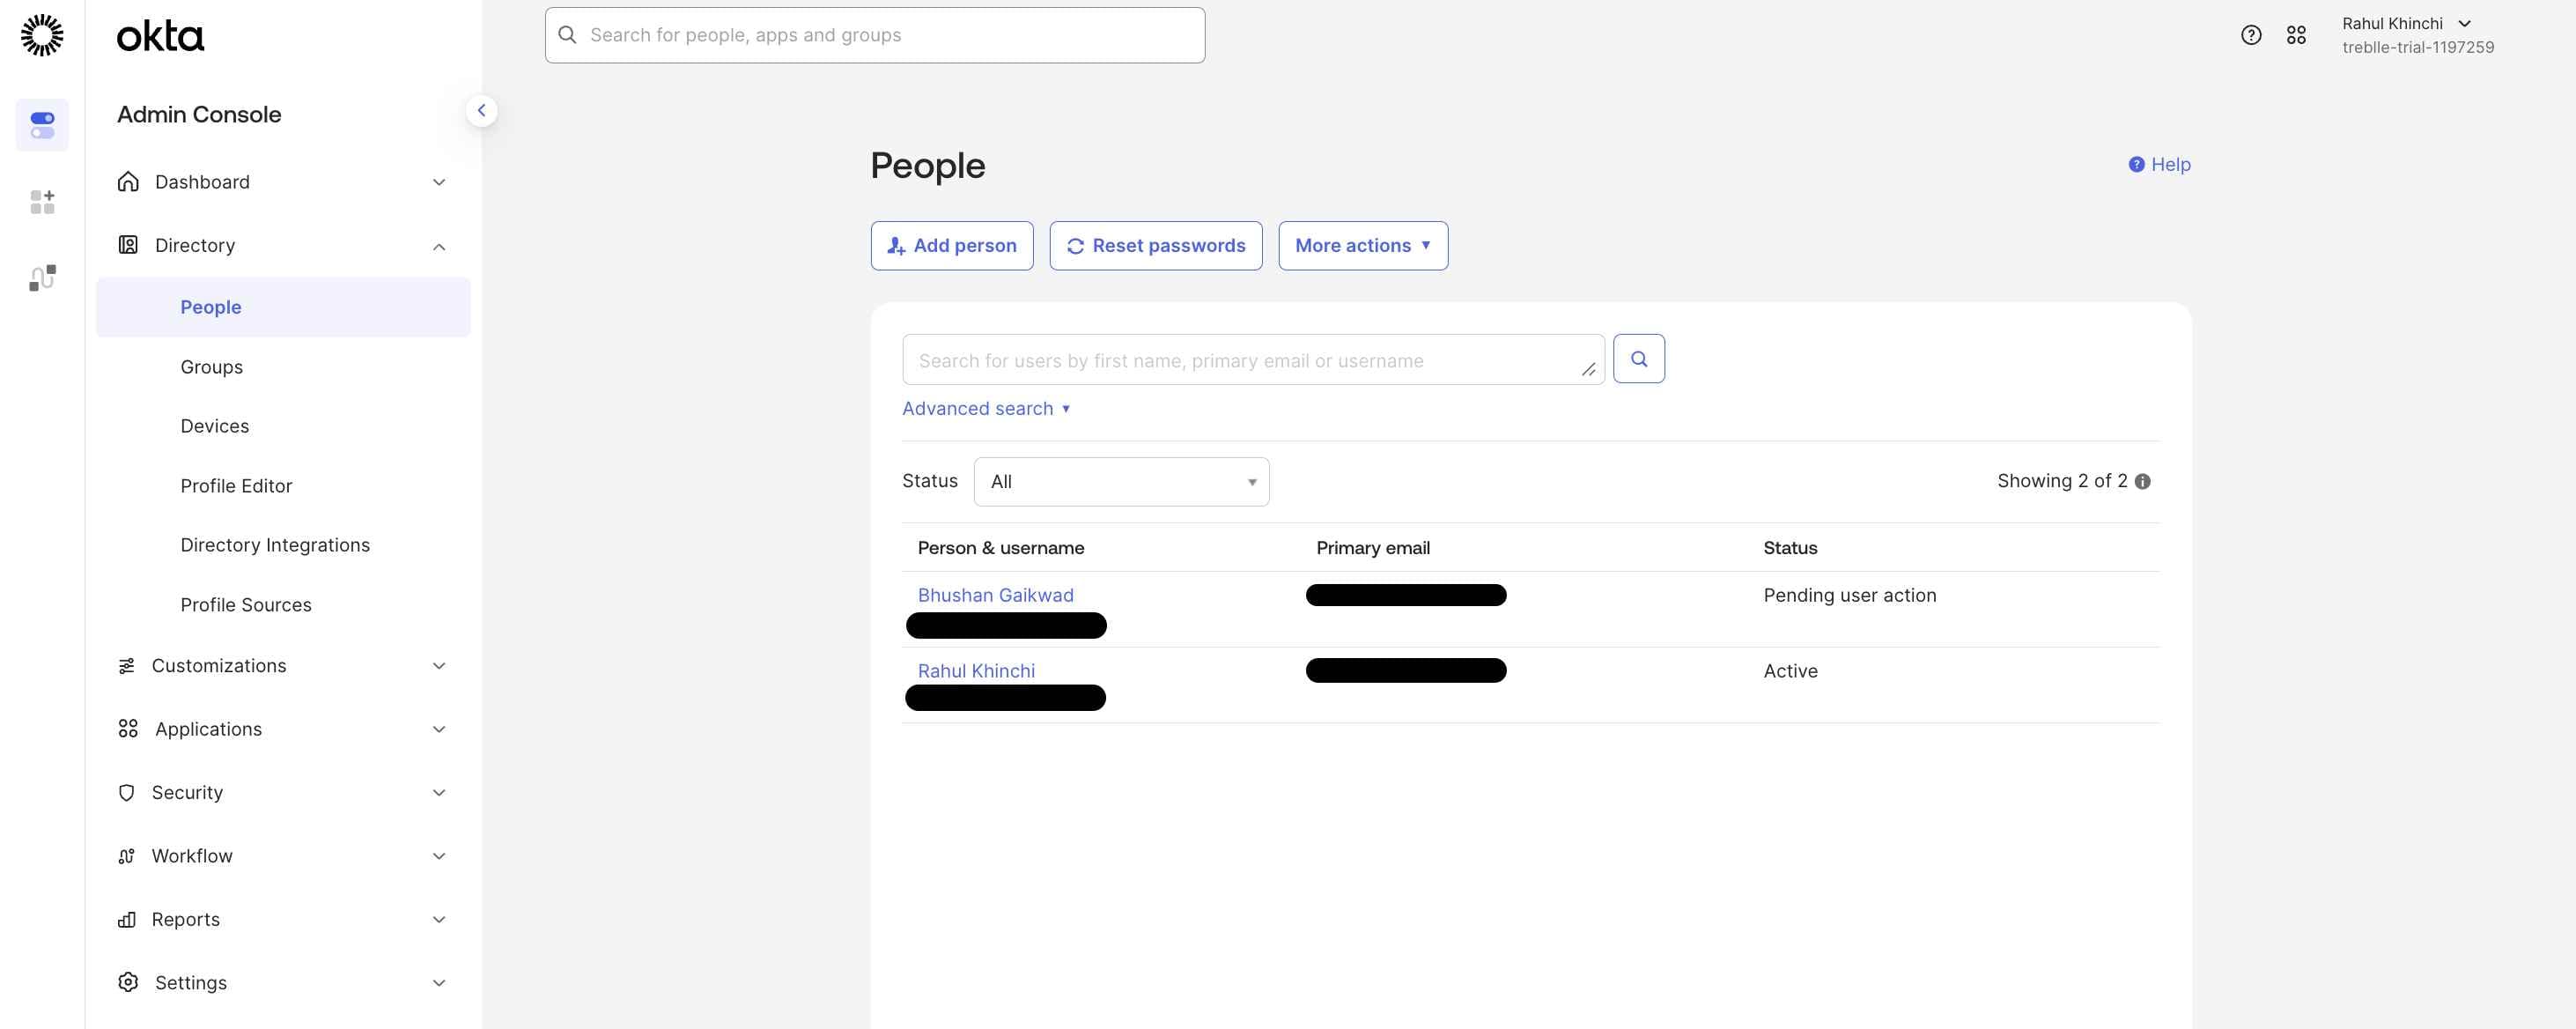Expand the More actions dropdown
Image resolution: width=2576 pixels, height=1029 pixels.
click(1362, 246)
